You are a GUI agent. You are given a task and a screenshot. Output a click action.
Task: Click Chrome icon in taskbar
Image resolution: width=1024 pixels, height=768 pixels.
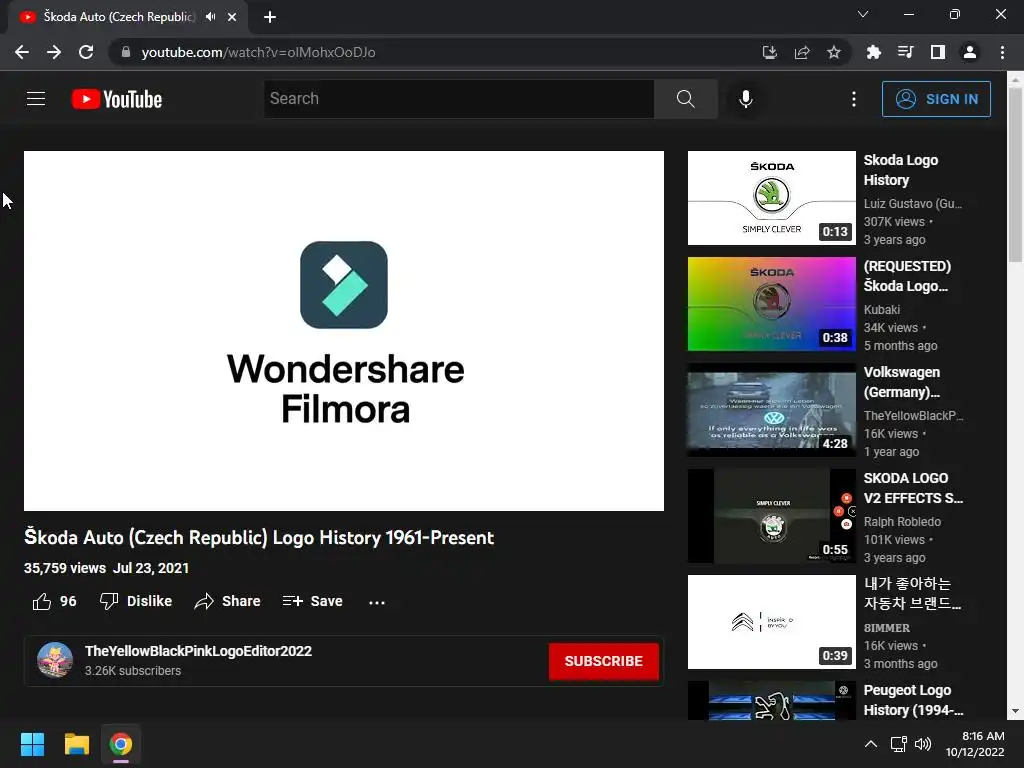(x=121, y=744)
